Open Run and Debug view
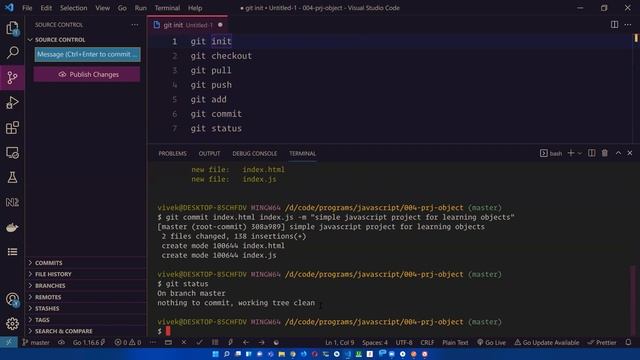The height and width of the screenshot is (360, 640). tap(12, 102)
